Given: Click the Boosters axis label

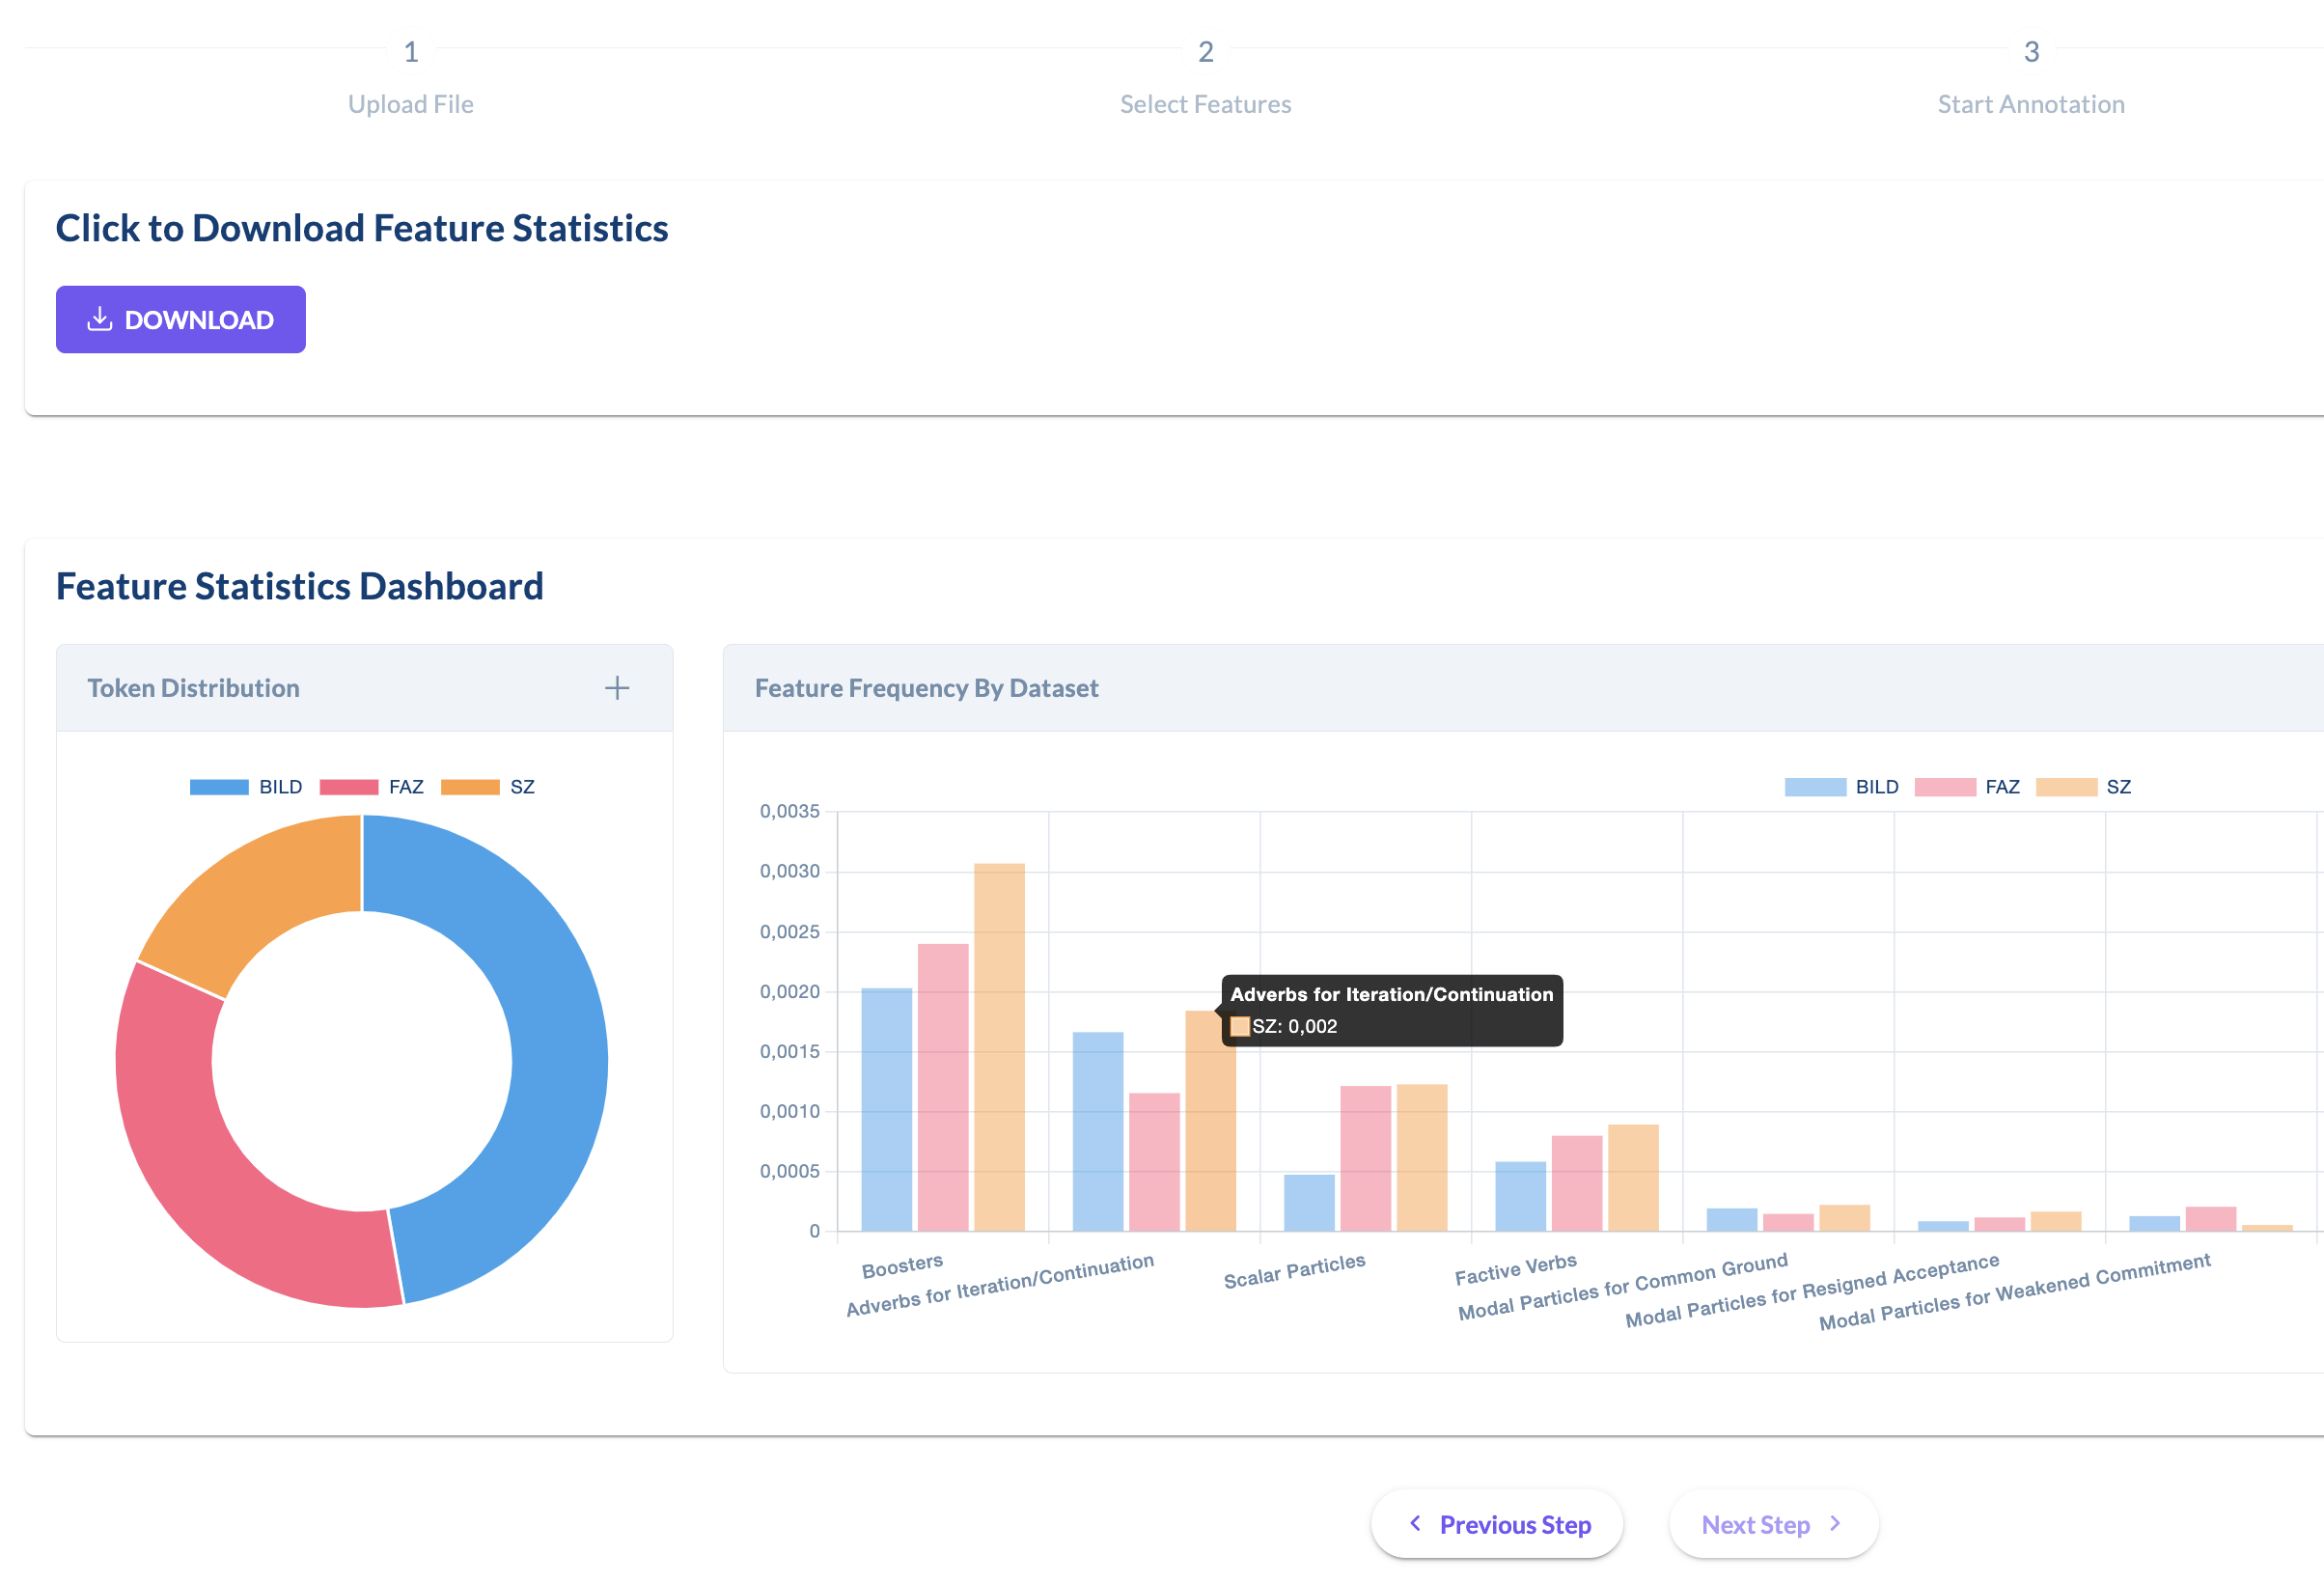Looking at the screenshot, I should click(x=902, y=1267).
